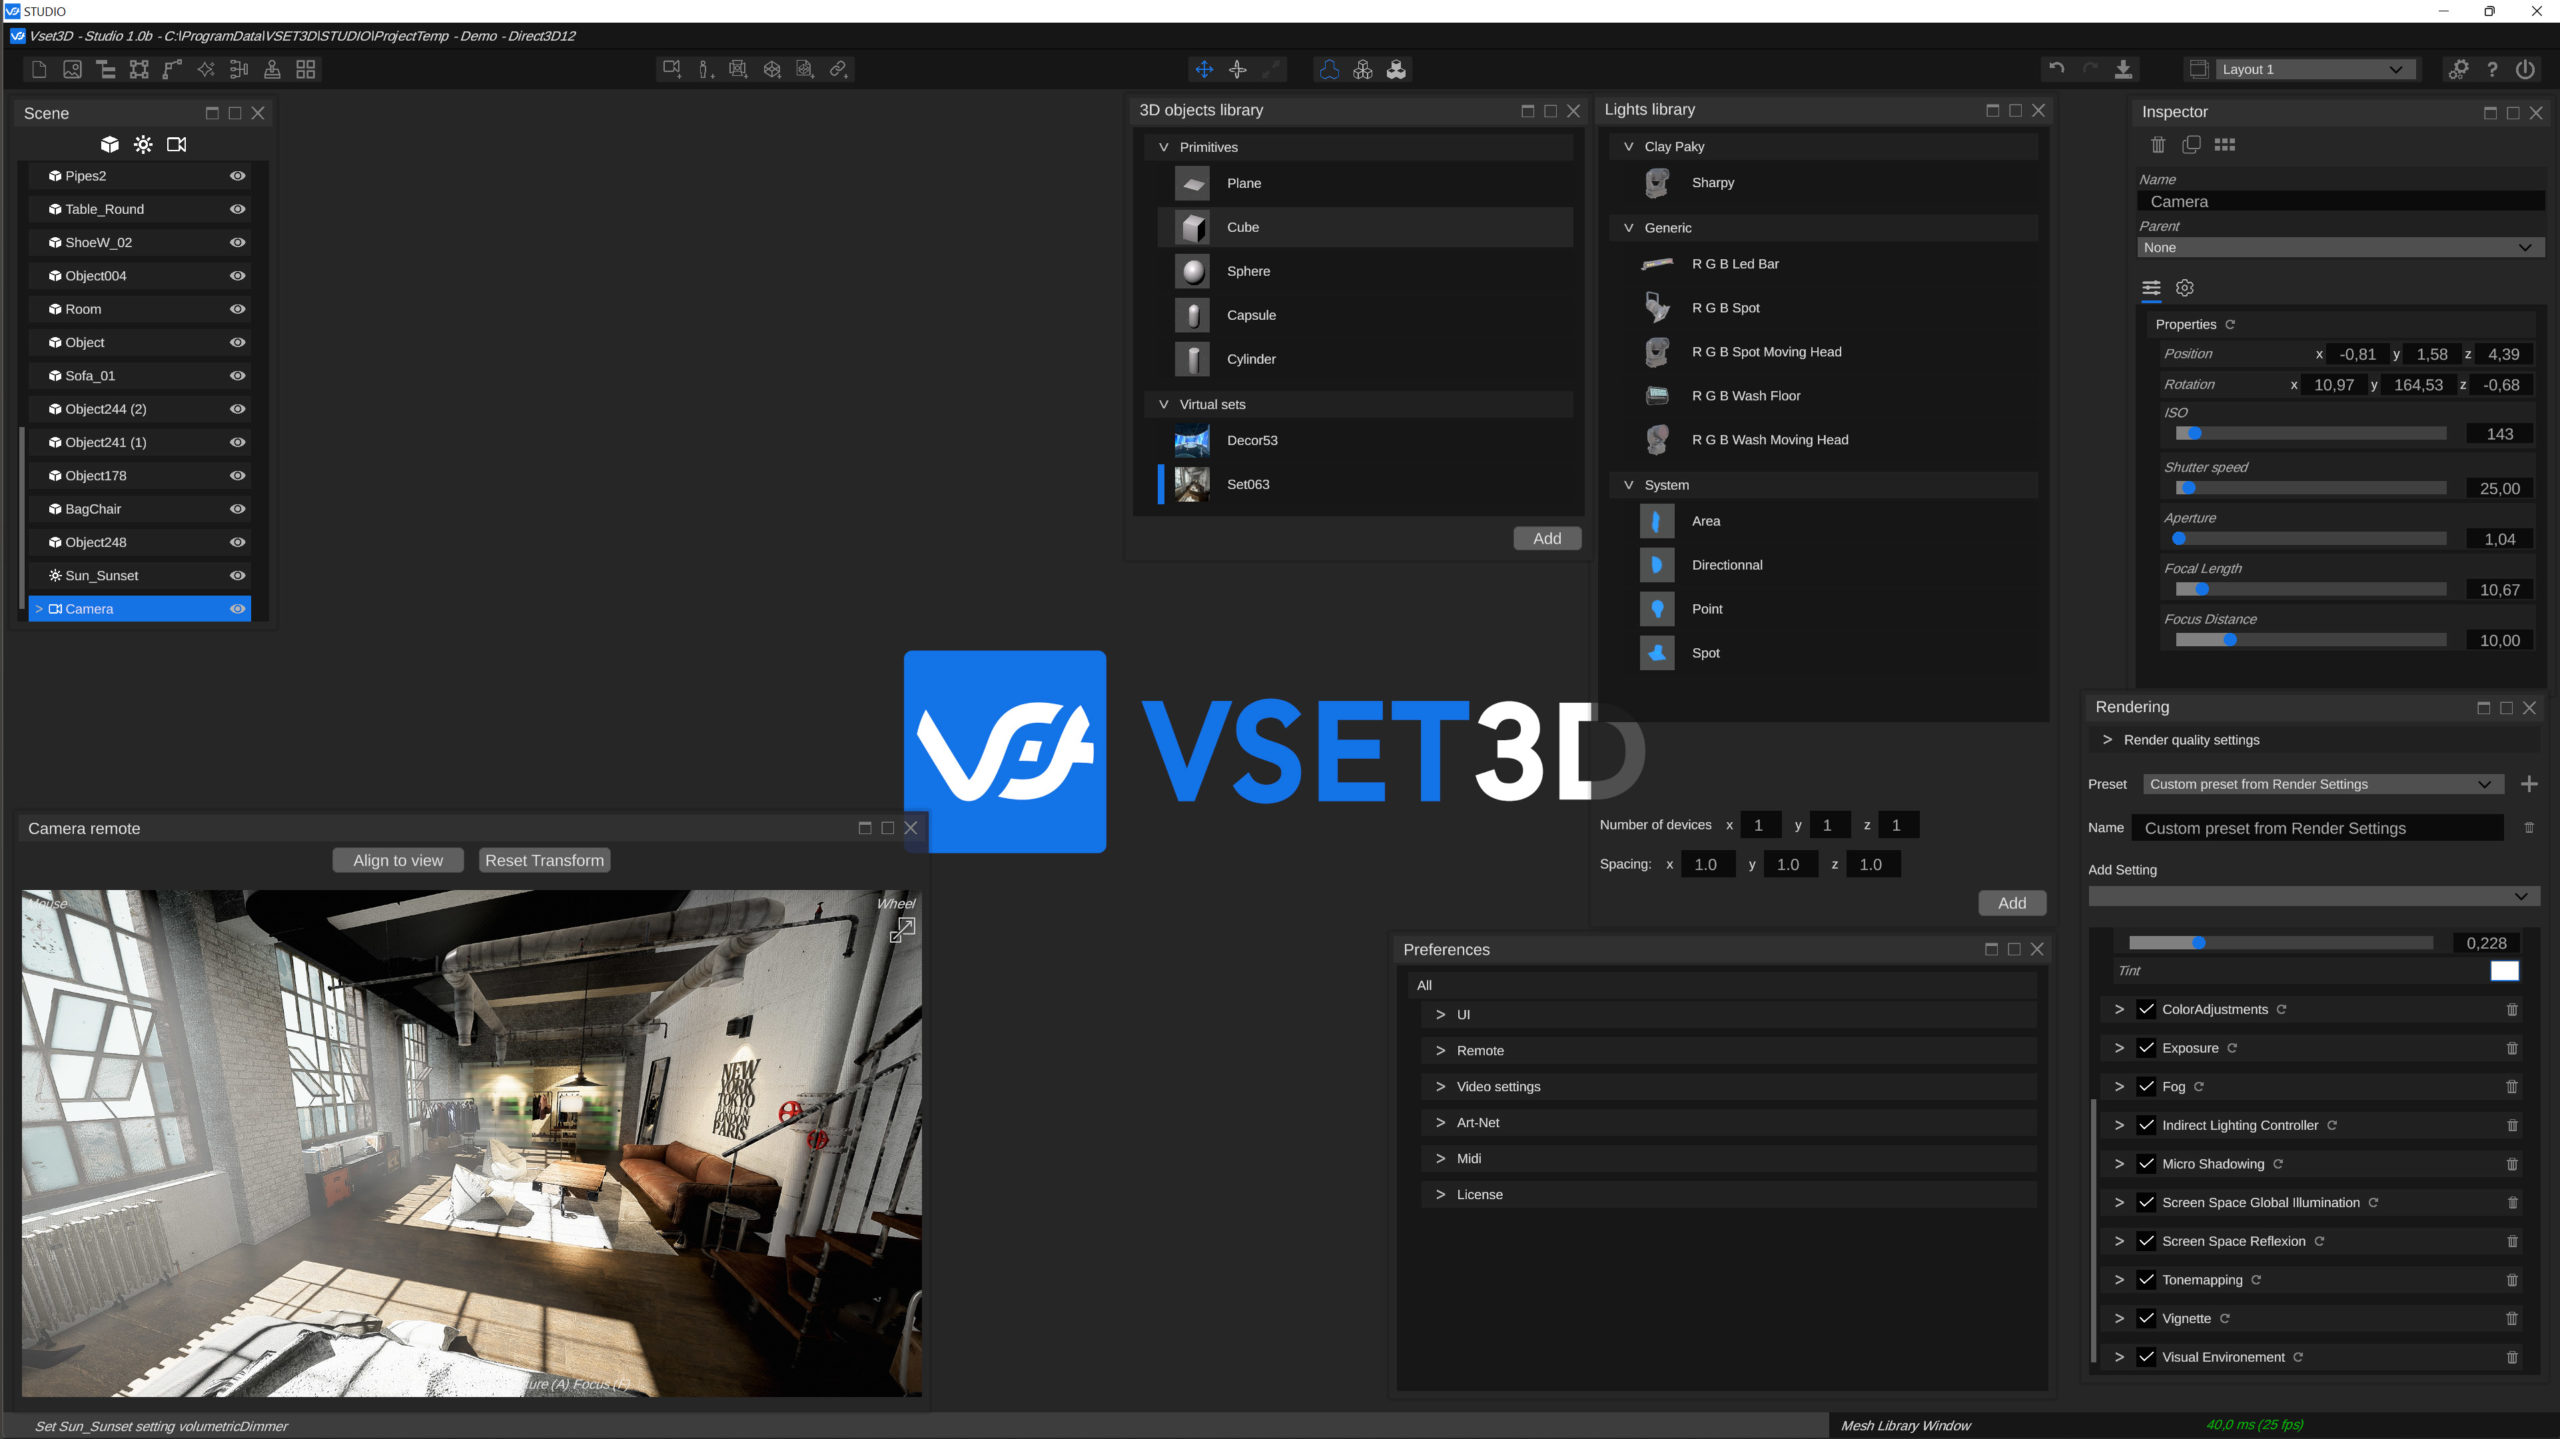Collapse the Clay Paky lights group
This screenshot has width=2560, height=1439.
[x=1628, y=146]
